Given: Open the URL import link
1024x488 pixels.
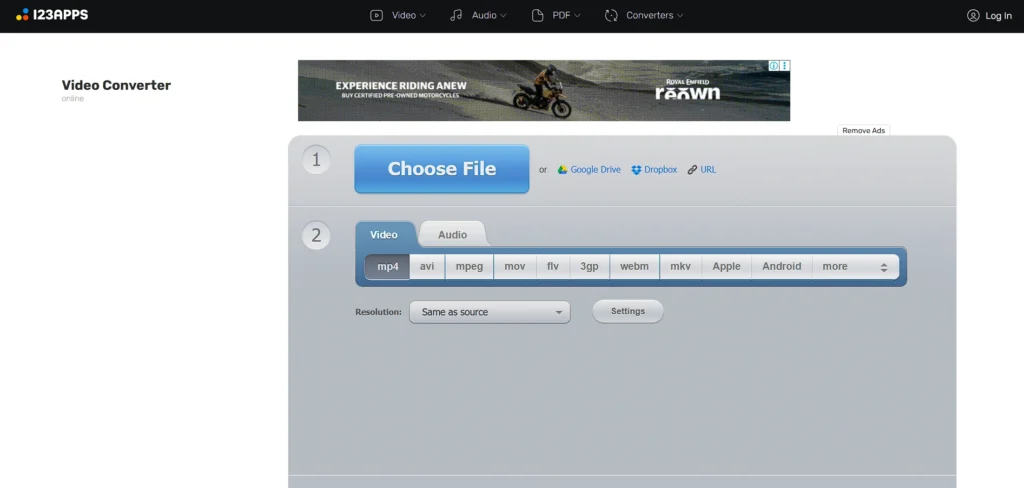Looking at the screenshot, I should pyautogui.click(x=709, y=170).
